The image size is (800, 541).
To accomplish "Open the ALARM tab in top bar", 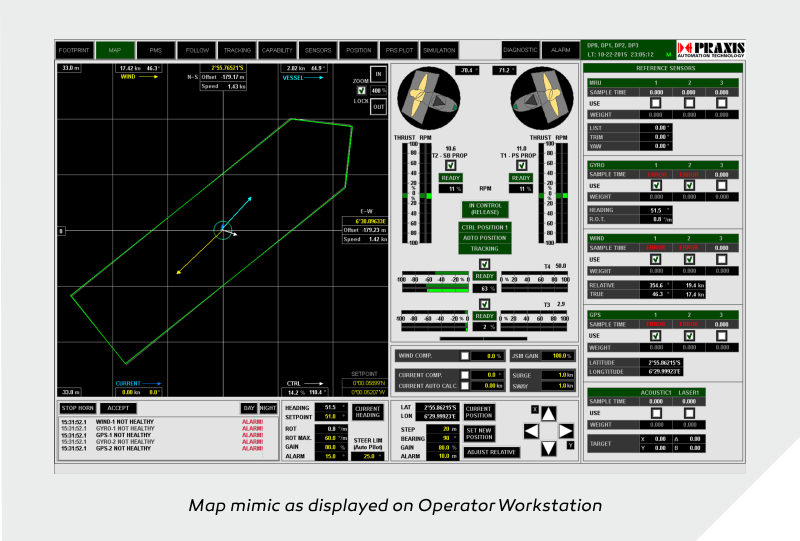I will pos(560,50).
